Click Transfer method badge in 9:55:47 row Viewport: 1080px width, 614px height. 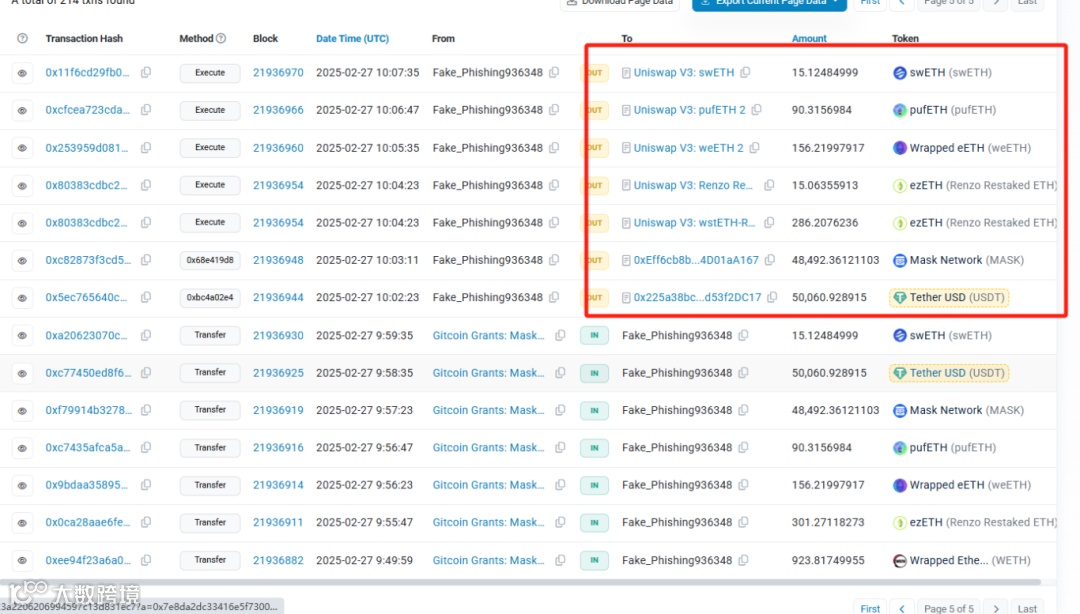click(210, 522)
